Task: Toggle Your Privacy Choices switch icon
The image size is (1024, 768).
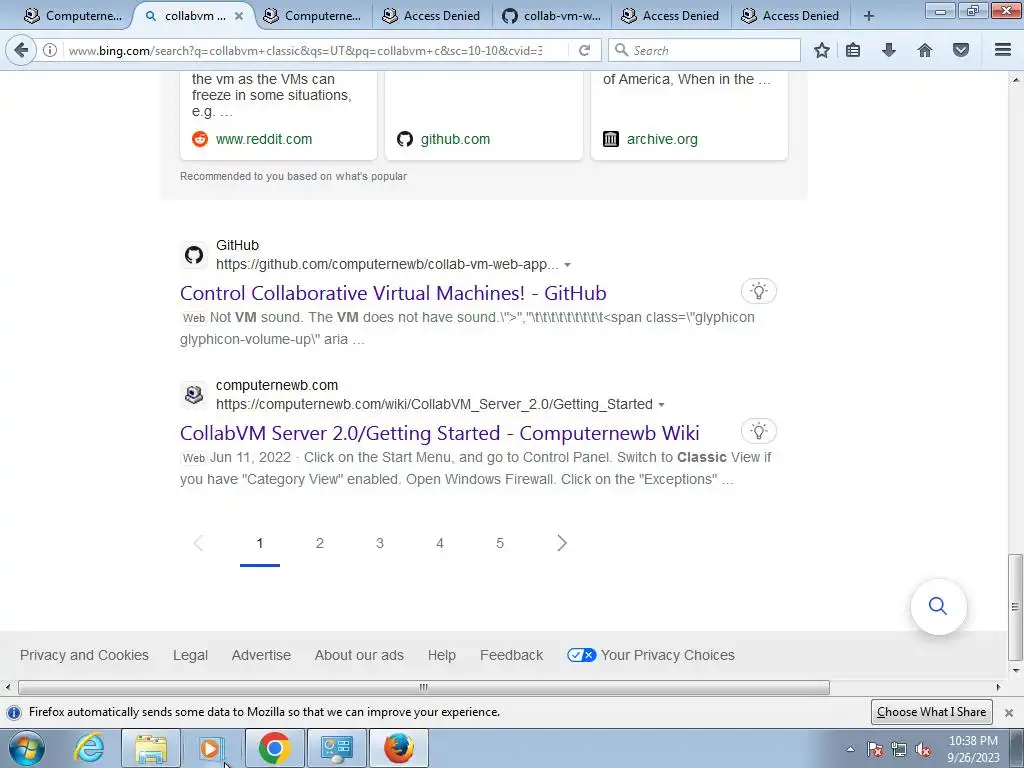Action: [581, 655]
